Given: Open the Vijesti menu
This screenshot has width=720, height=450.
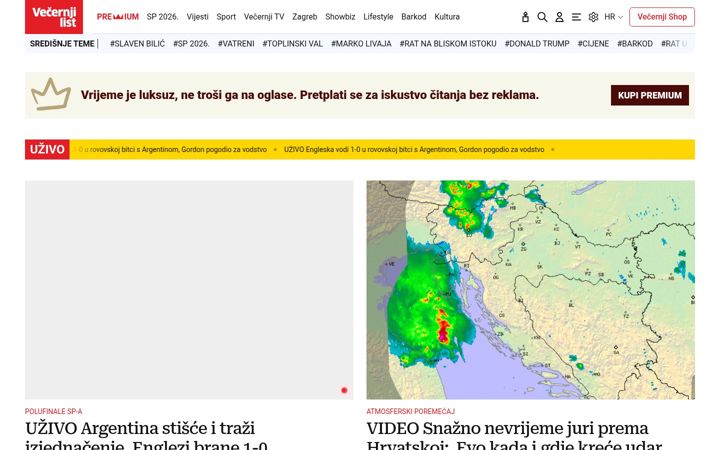Looking at the screenshot, I should coord(197,17).
